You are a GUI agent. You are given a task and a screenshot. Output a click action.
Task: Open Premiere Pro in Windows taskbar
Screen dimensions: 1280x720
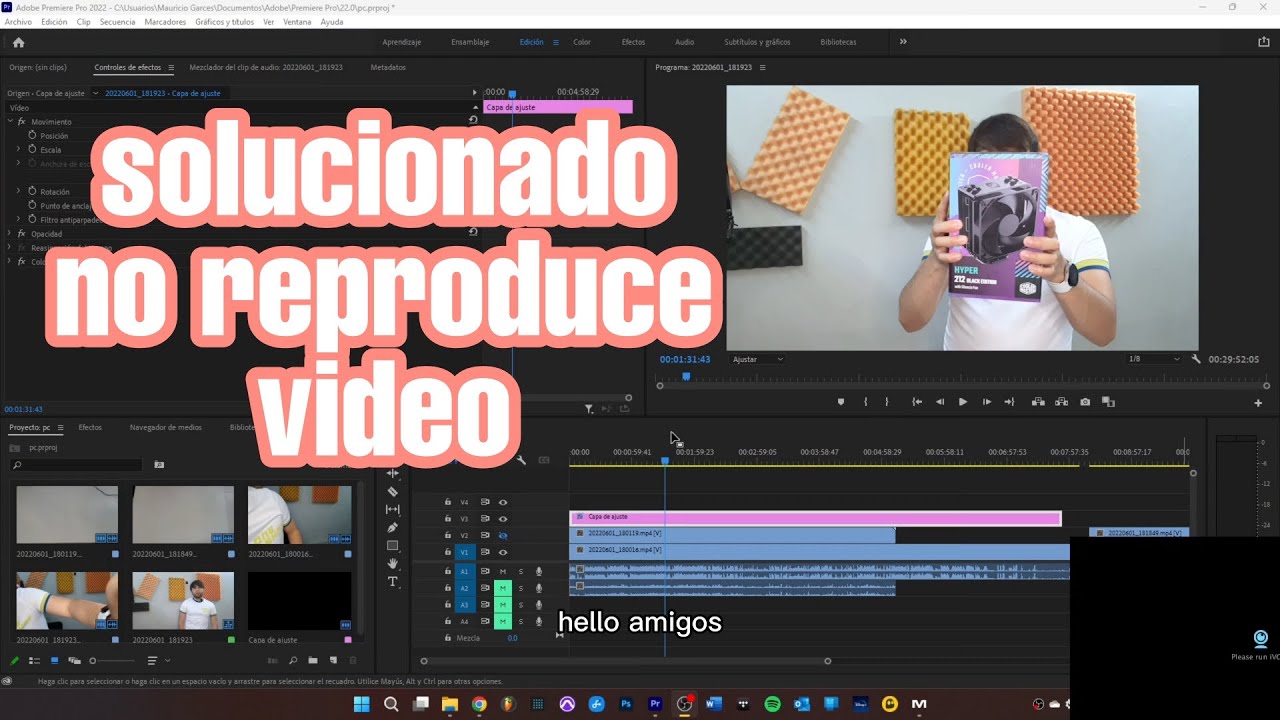click(x=655, y=704)
